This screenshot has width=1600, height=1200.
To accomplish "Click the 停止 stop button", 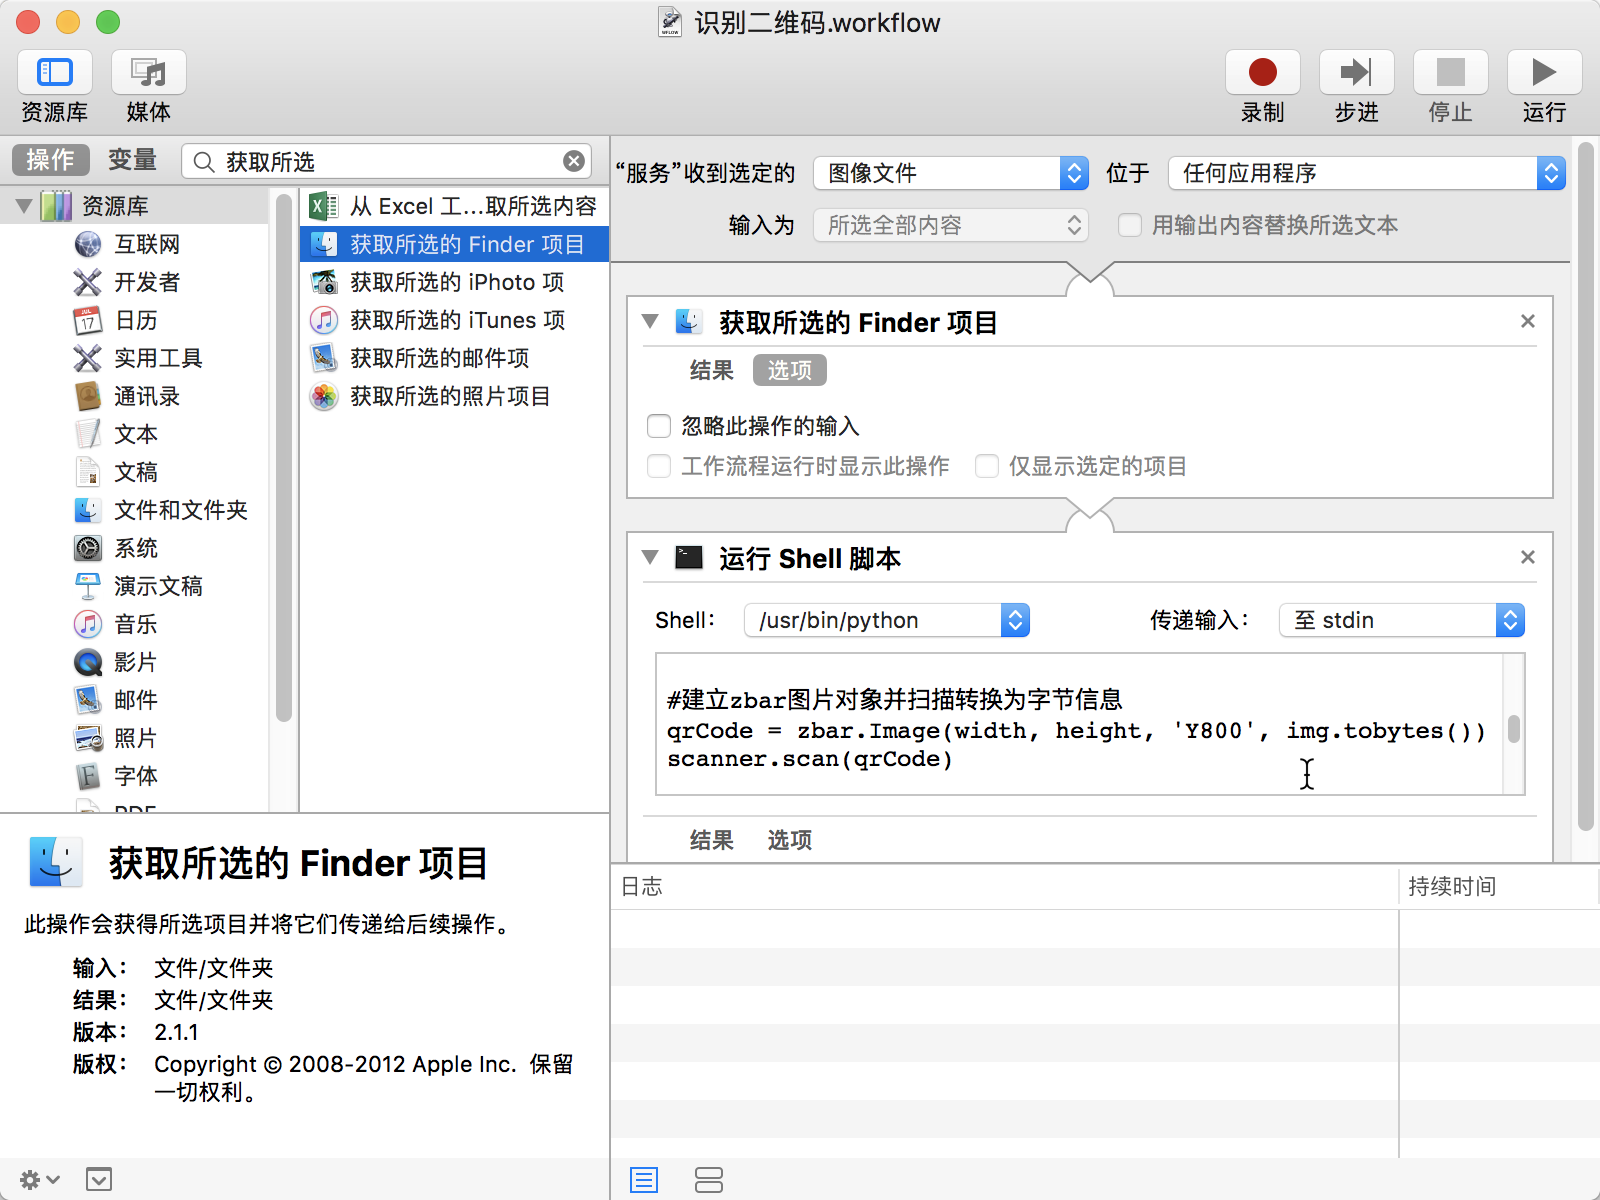I will coord(1451,73).
